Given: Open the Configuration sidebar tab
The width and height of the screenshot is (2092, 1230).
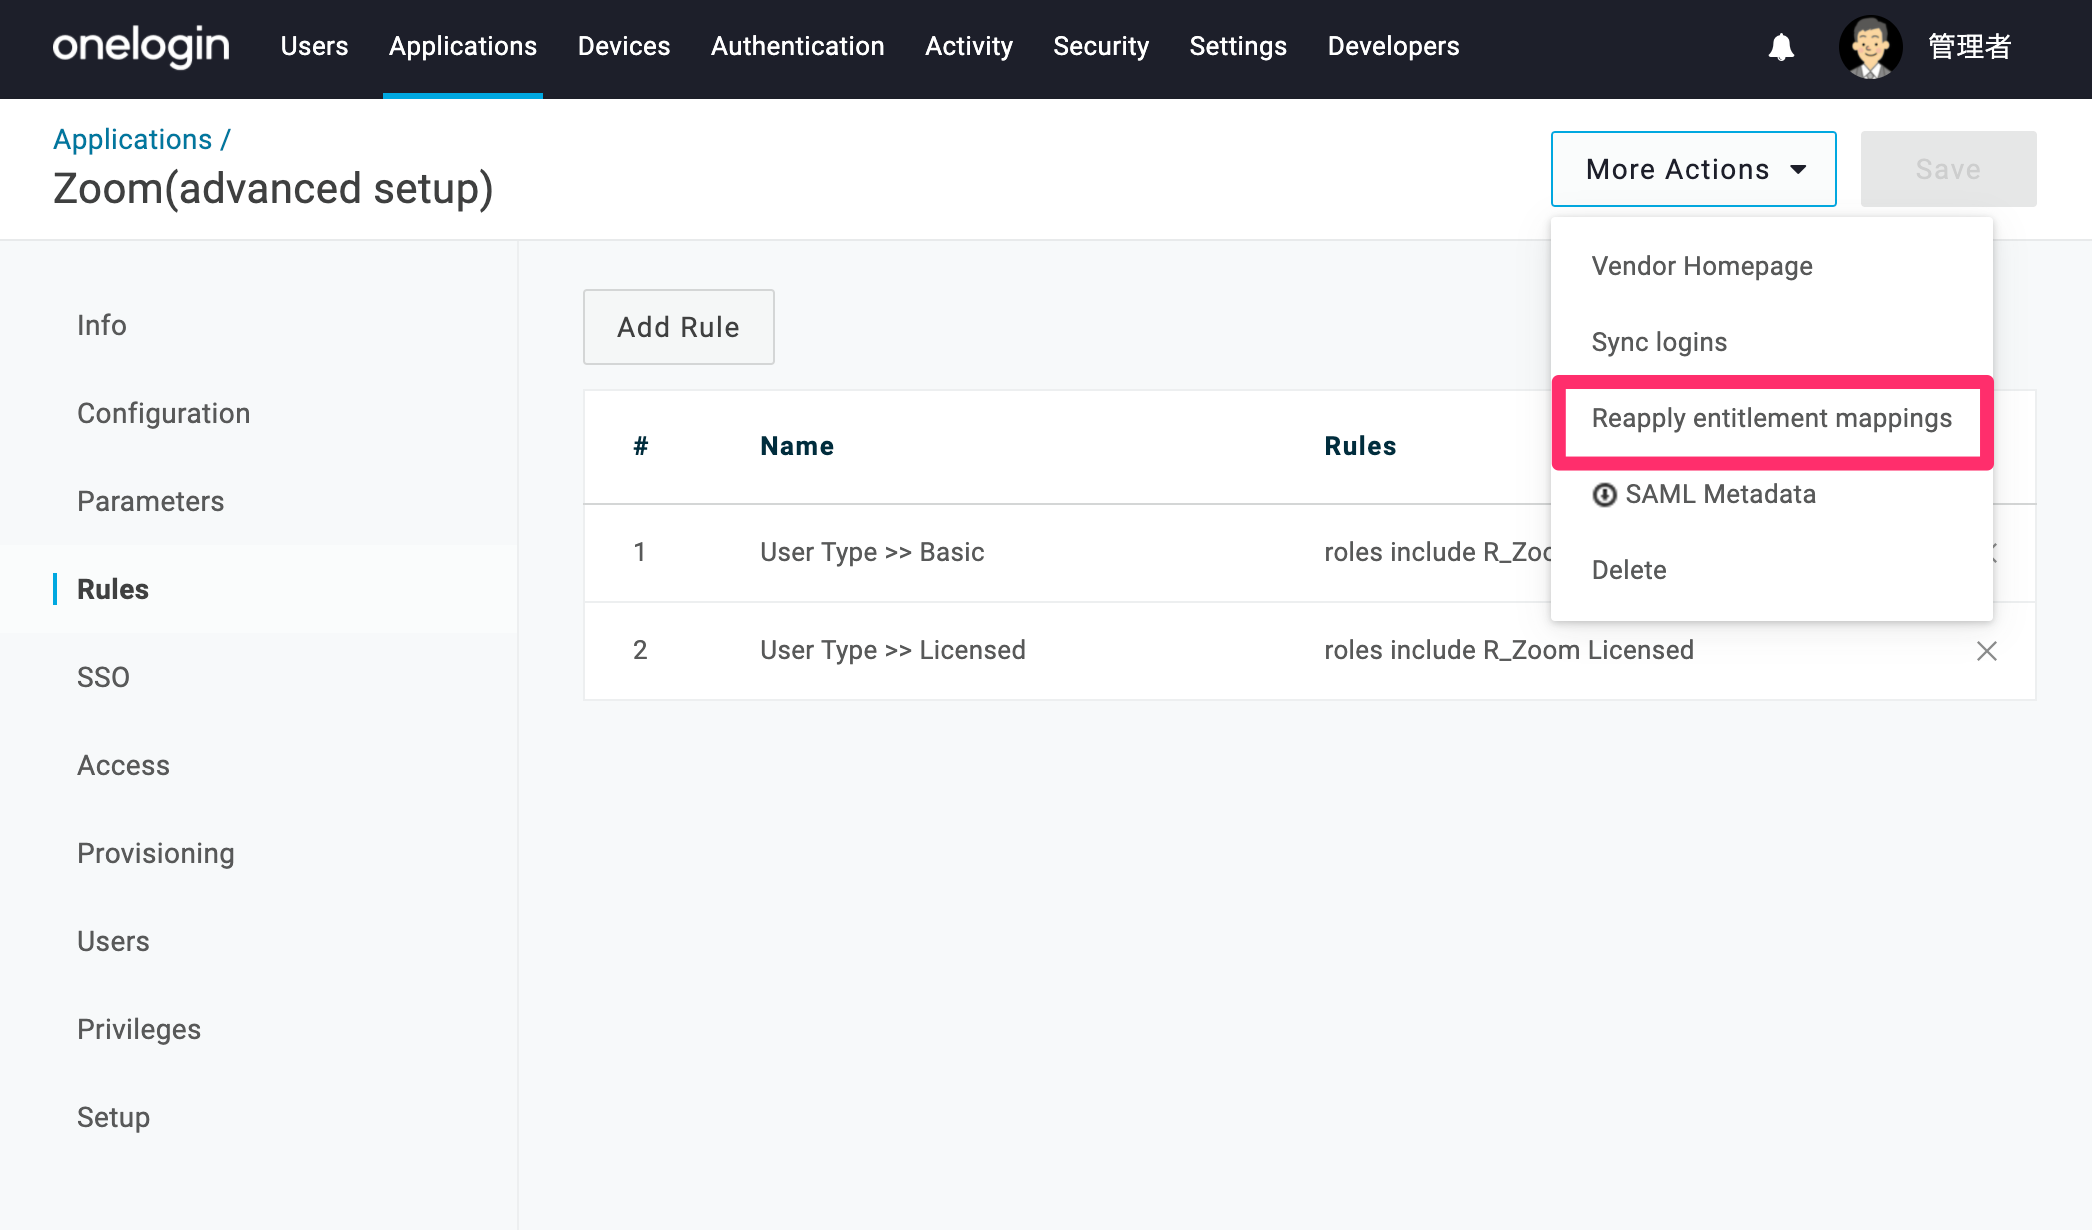Looking at the screenshot, I should click(164, 413).
